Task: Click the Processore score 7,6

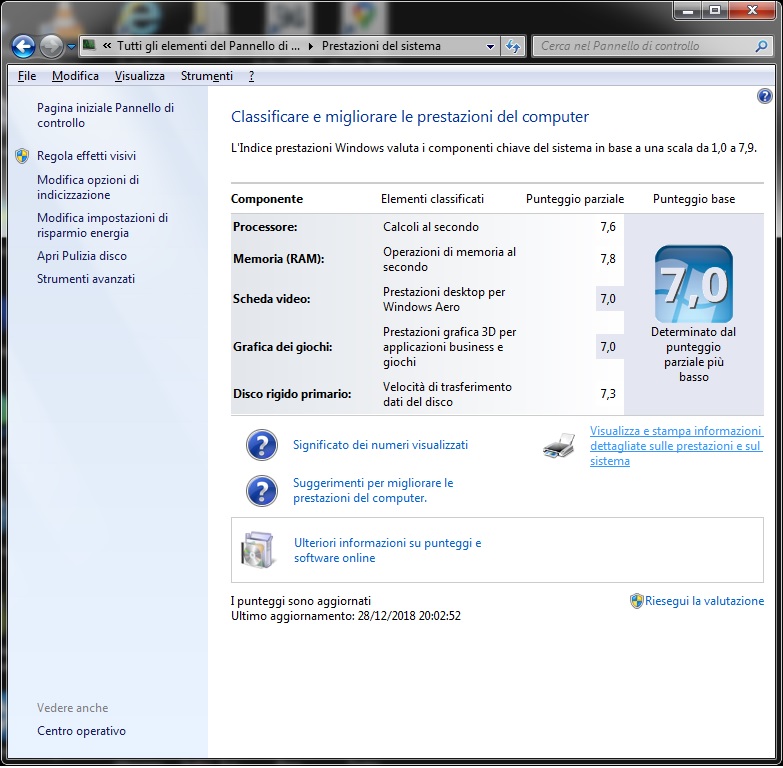Action: 608,227
